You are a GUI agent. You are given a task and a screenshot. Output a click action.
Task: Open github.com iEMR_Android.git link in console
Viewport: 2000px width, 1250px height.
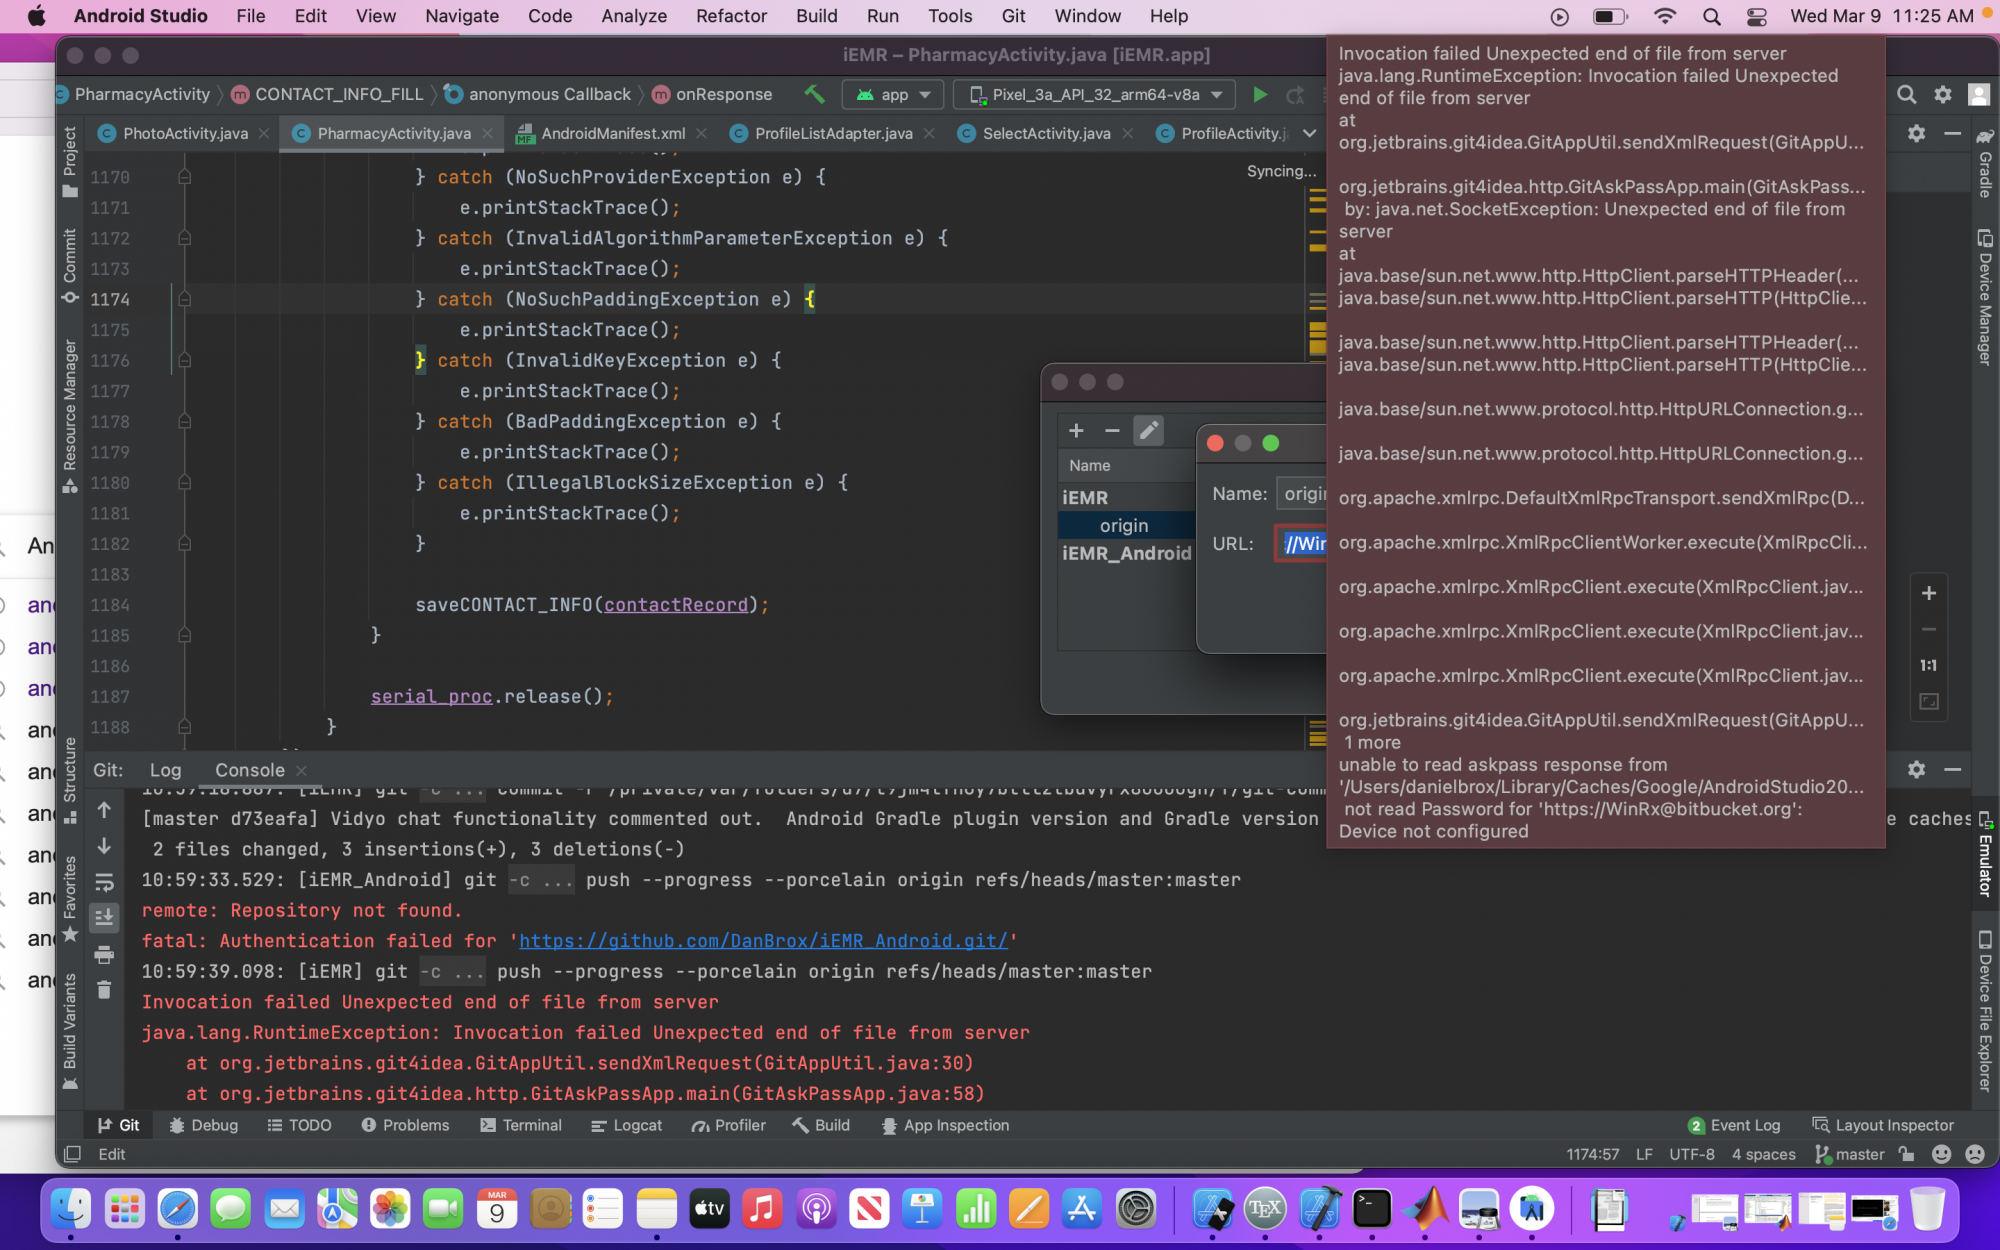pyautogui.click(x=763, y=941)
